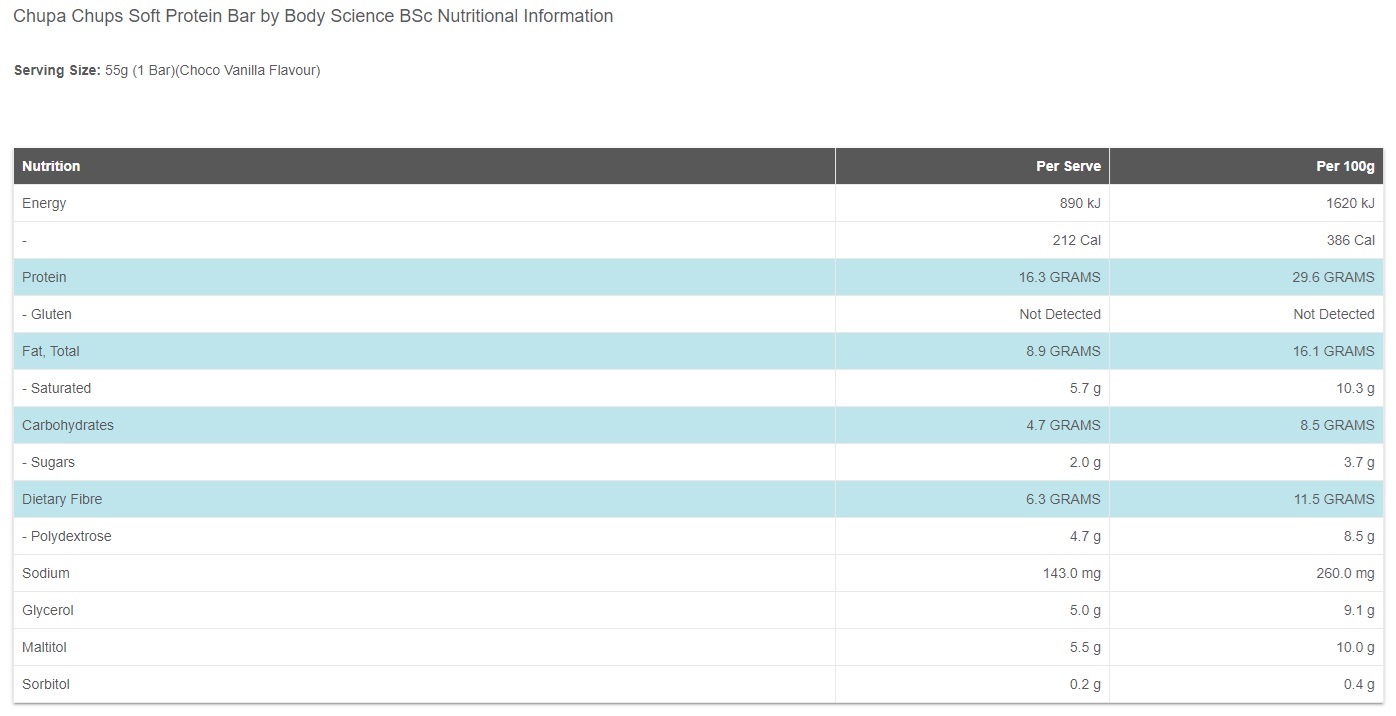The width and height of the screenshot is (1396, 716).
Task: Click Not Detected in Per Serve column
Action: (x=1060, y=314)
